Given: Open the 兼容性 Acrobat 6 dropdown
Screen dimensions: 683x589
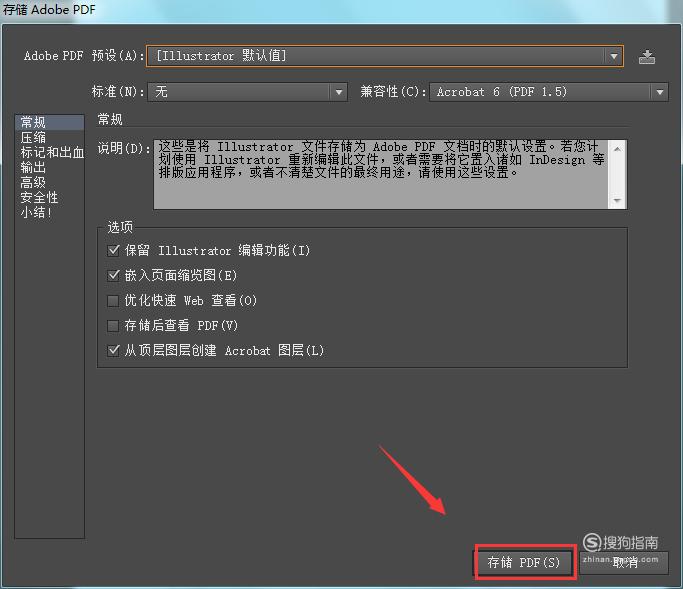Looking at the screenshot, I should tap(548, 92).
